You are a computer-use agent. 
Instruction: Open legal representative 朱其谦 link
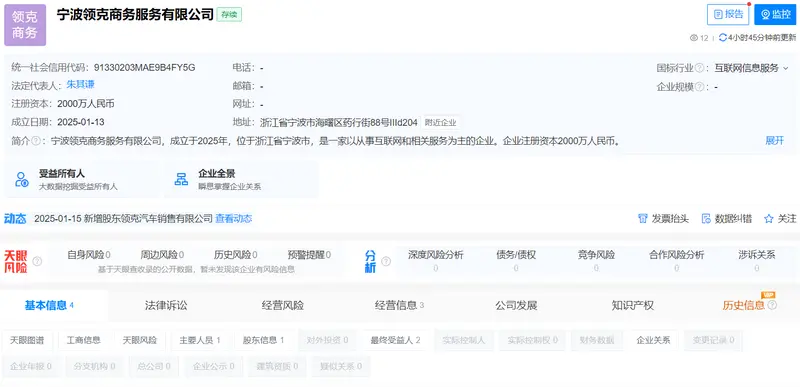pyautogui.click(x=80, y=85)
